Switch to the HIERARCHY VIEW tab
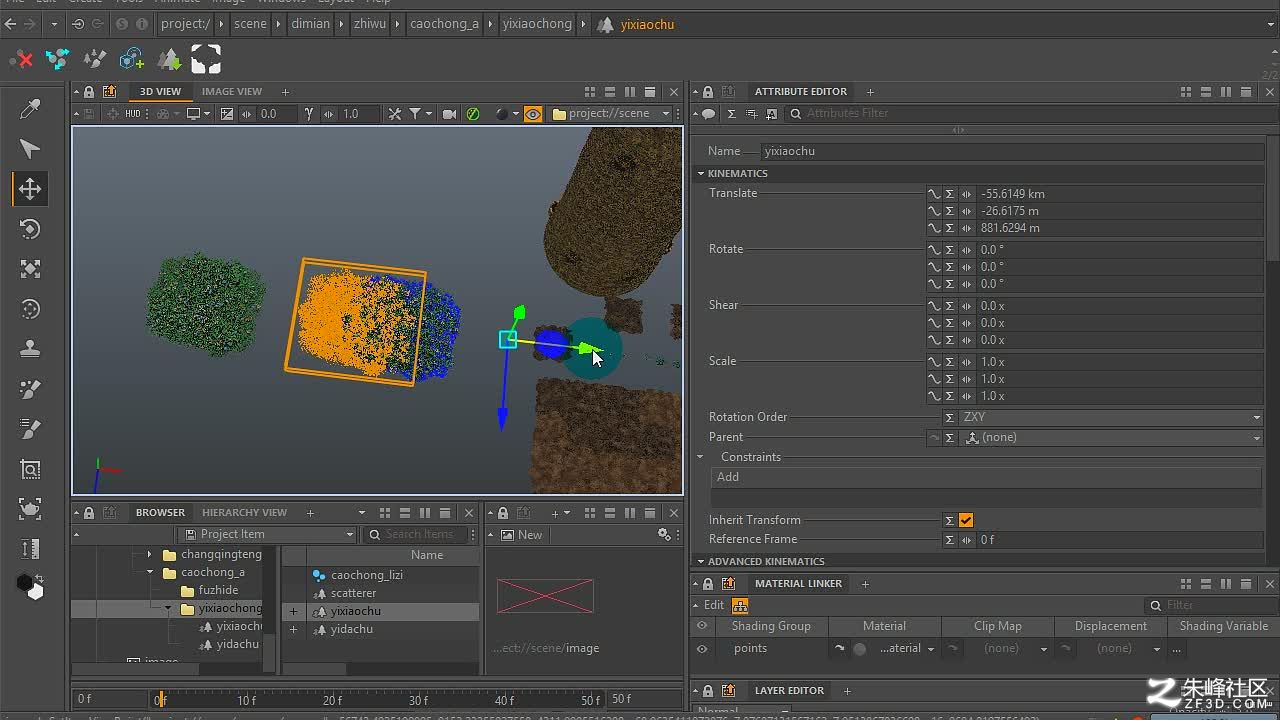This screenshot has width=1280, height=720. tap(245, 513)
